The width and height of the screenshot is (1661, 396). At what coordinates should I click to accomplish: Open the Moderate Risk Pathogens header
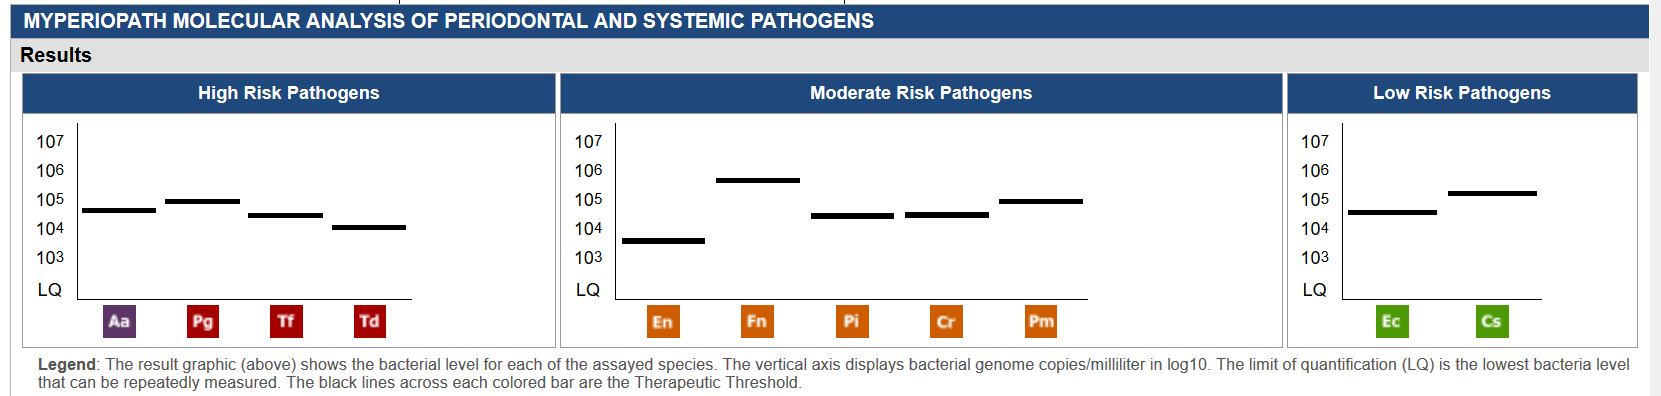(x=921, y=93)
